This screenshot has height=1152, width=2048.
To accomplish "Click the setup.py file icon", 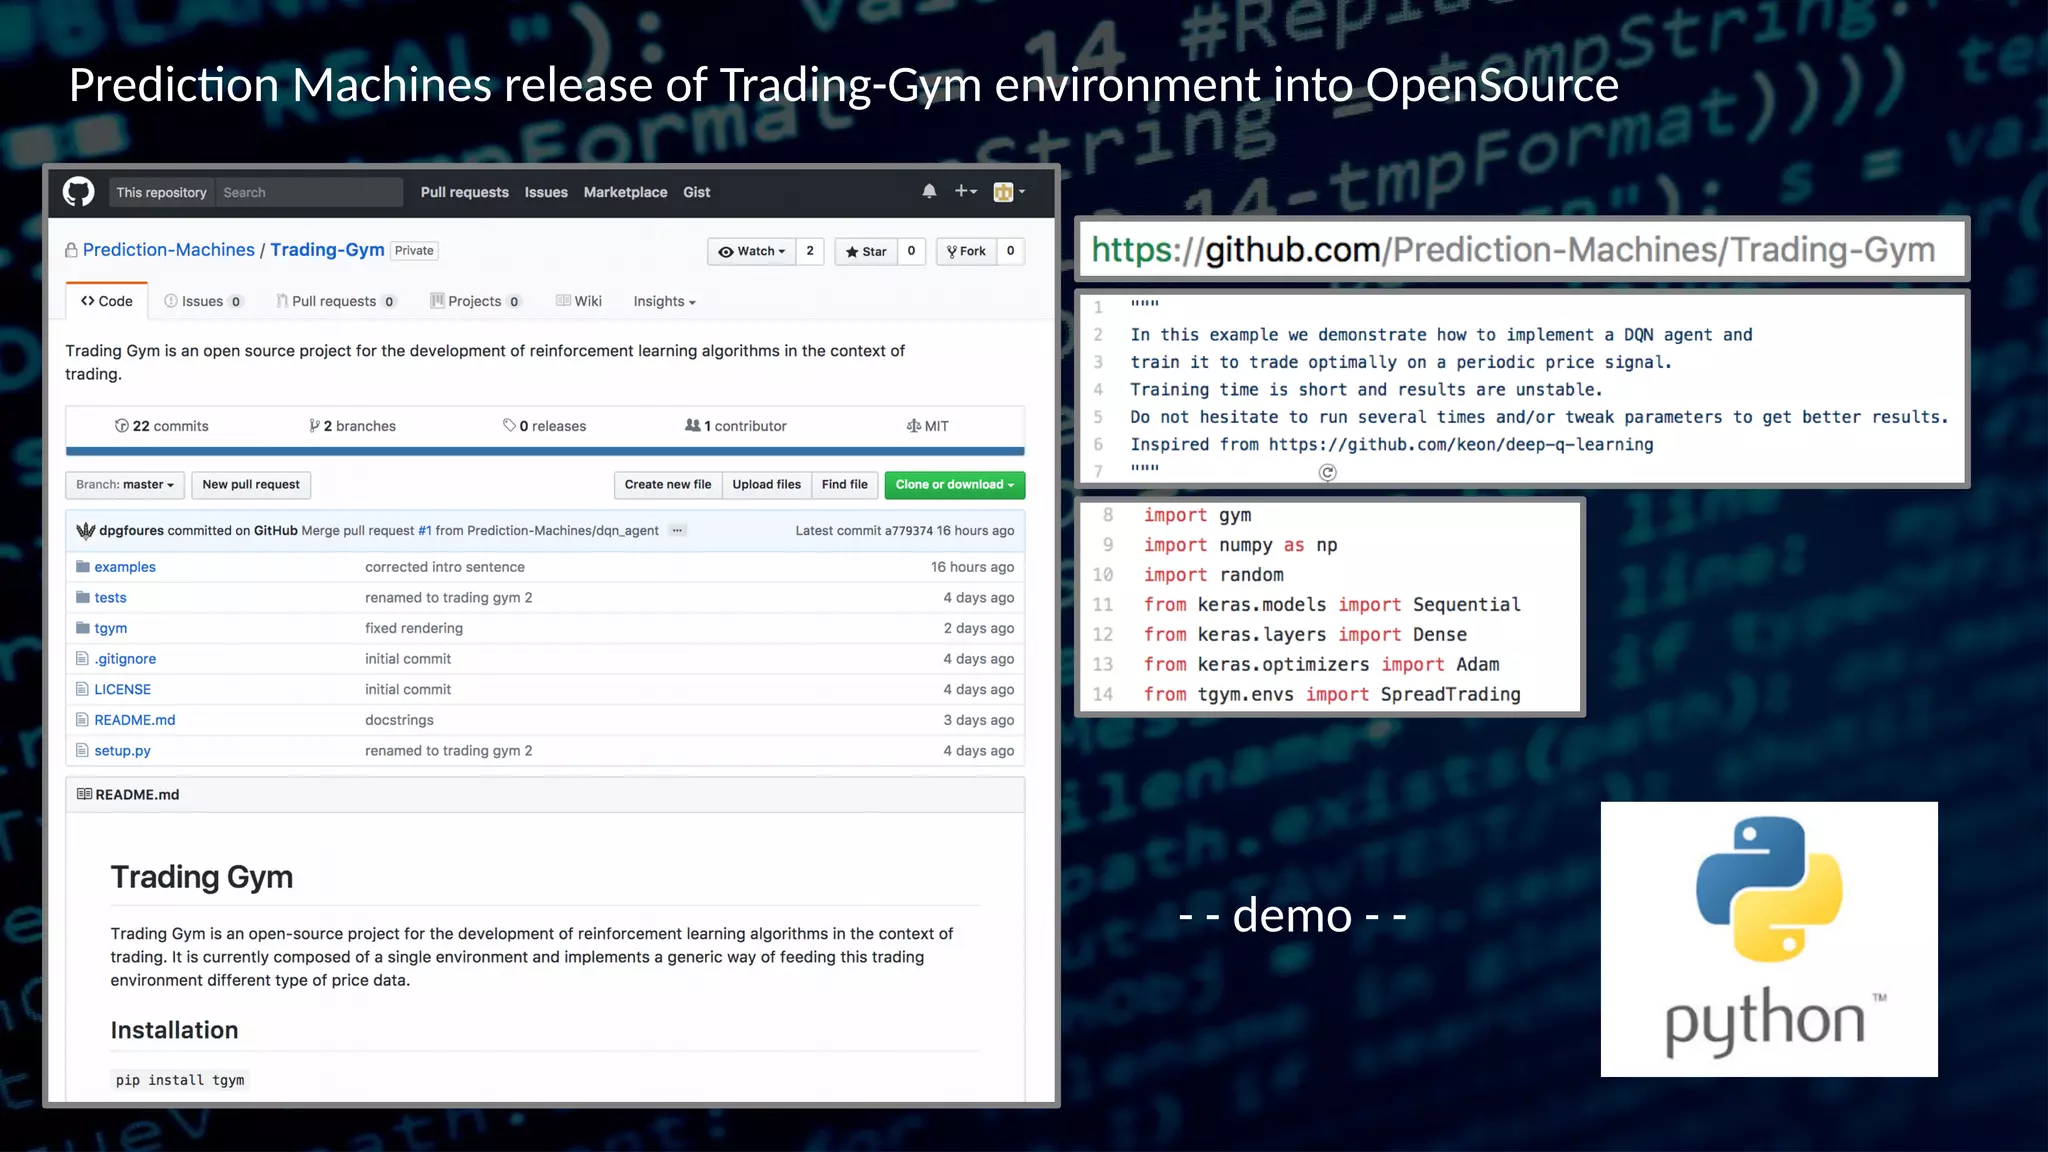I will point(82,750).
